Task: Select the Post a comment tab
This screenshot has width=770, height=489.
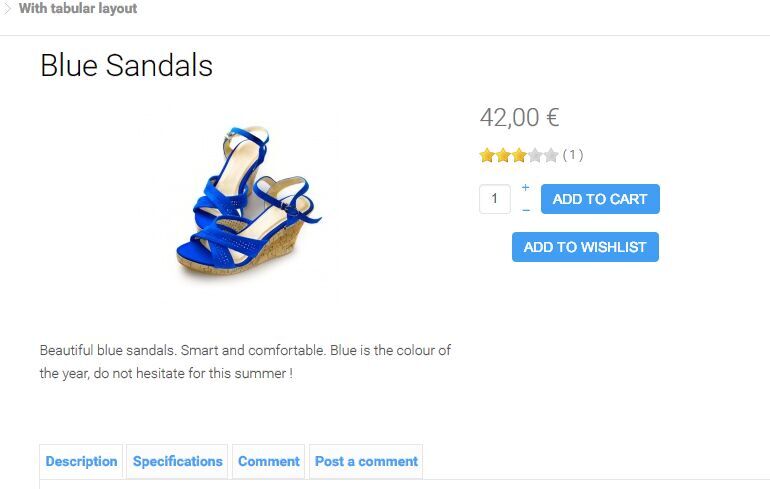Action: [x=366, y=462]
